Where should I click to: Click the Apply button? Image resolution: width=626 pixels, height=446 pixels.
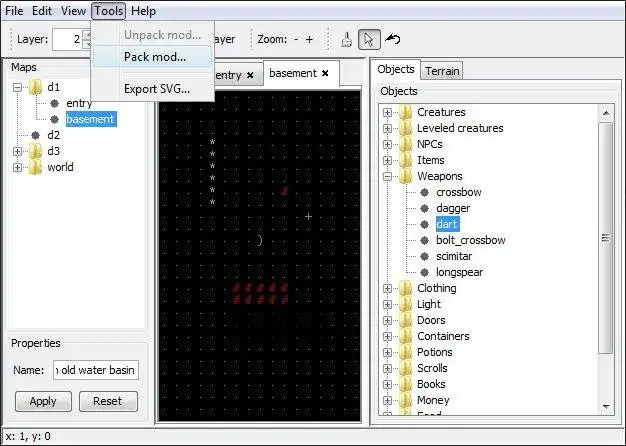(x=43, y=401)
